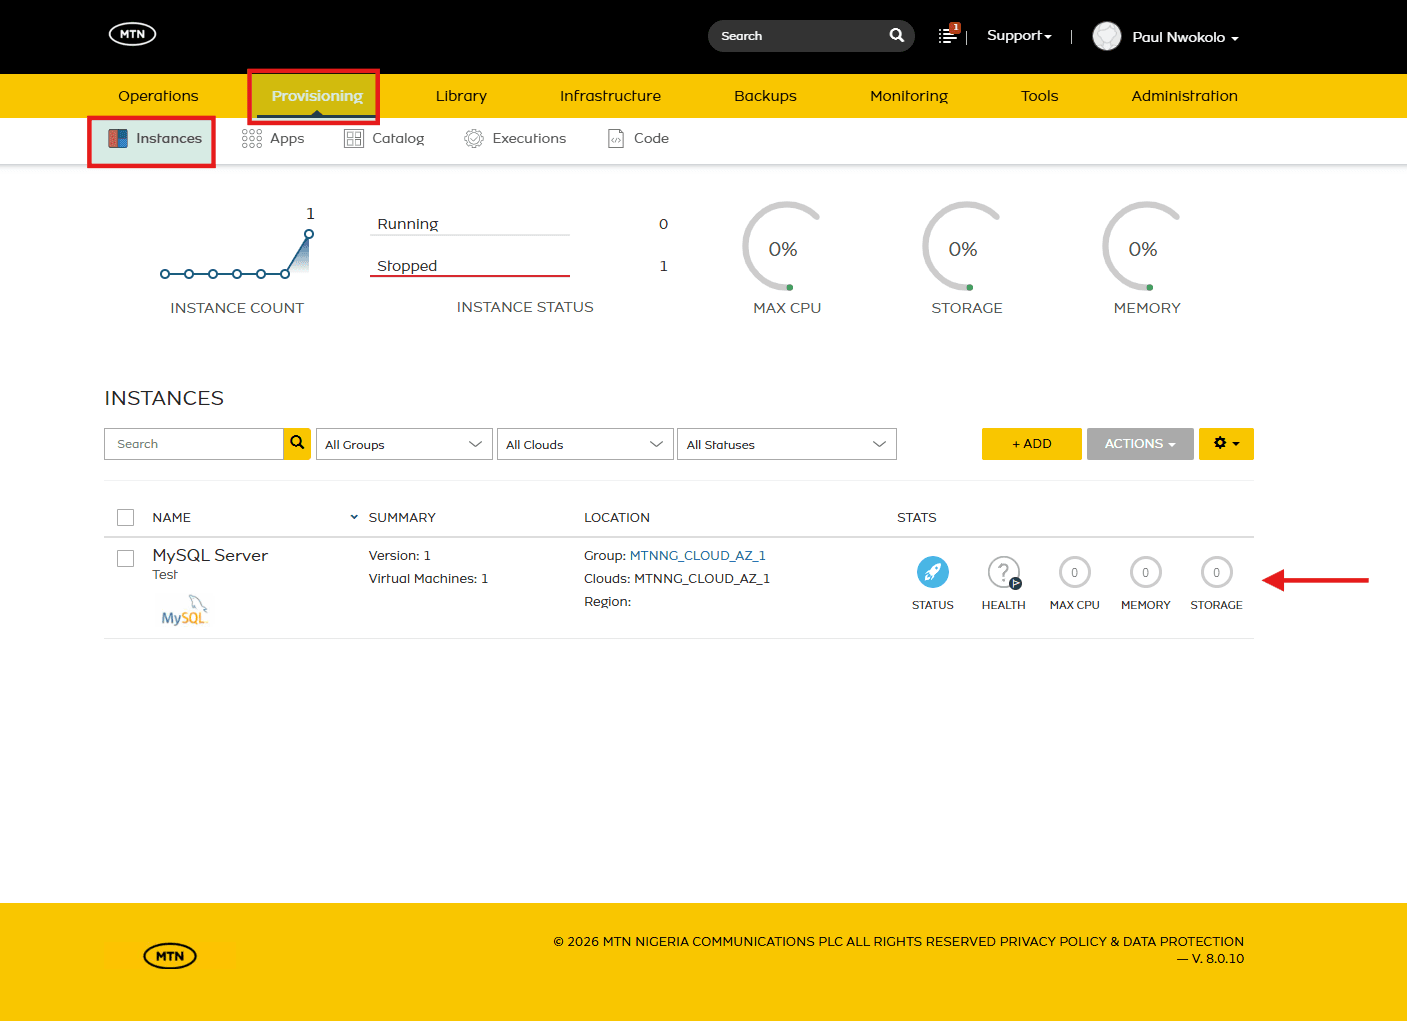The image size is (1407, 1021).
Task: Click the MTN logo in the footer
Action: coord(170,956)
